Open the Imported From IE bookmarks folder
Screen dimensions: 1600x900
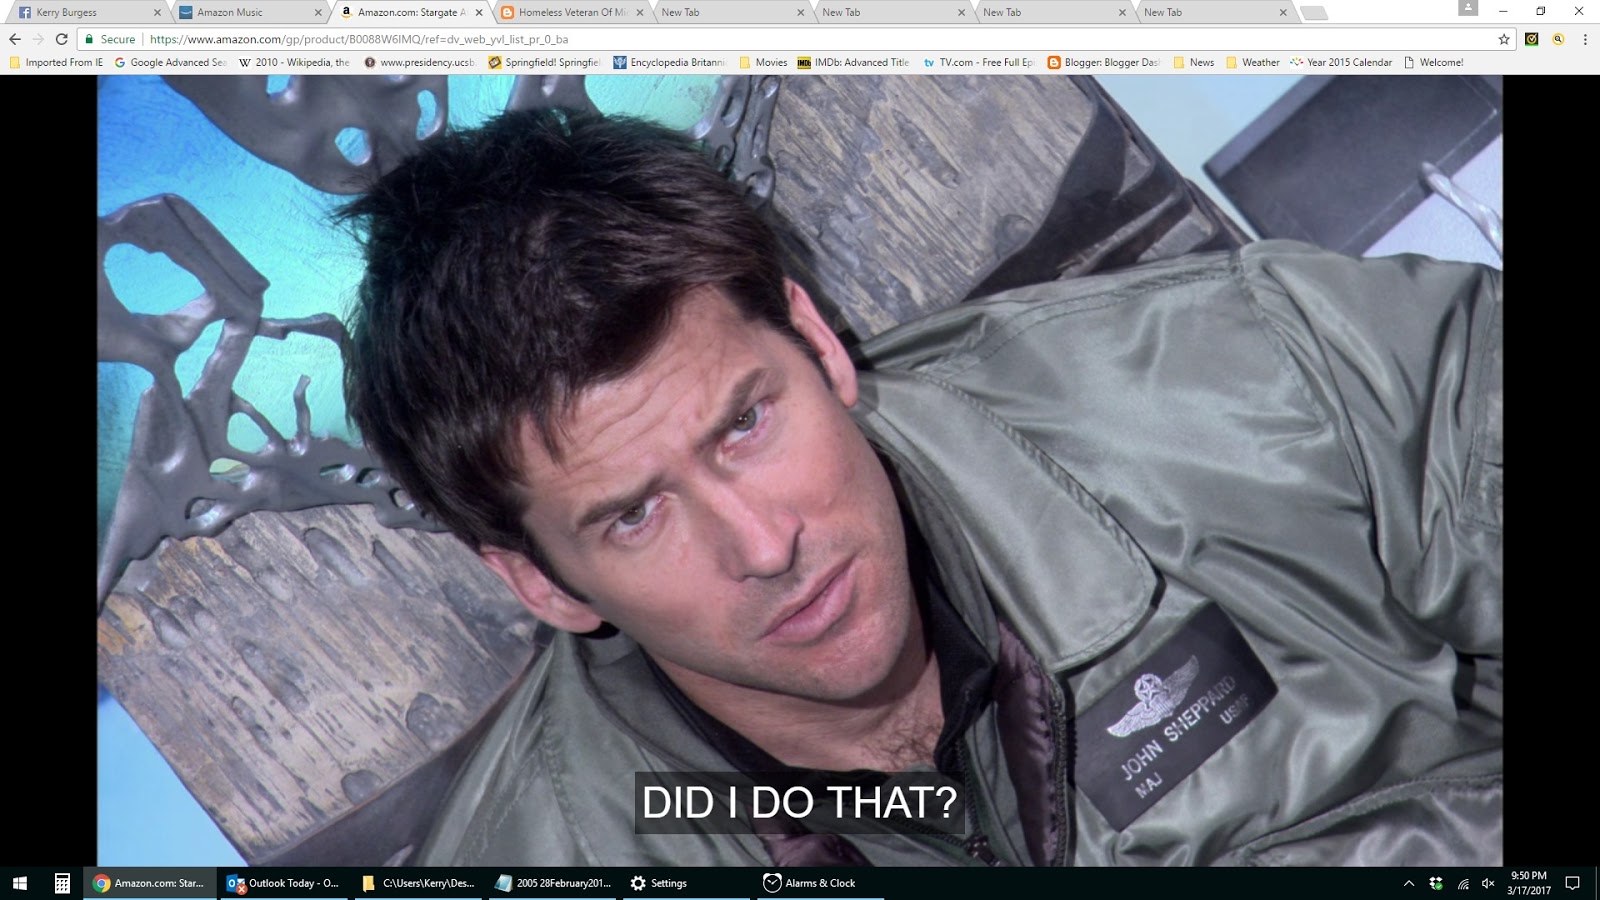pos(56,62)
